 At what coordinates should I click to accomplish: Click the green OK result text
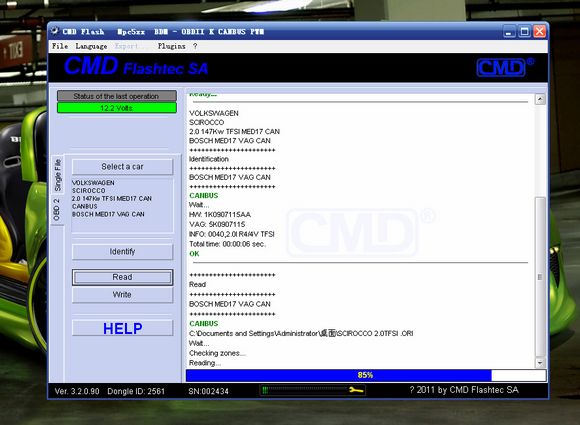[x=194, y=254]
